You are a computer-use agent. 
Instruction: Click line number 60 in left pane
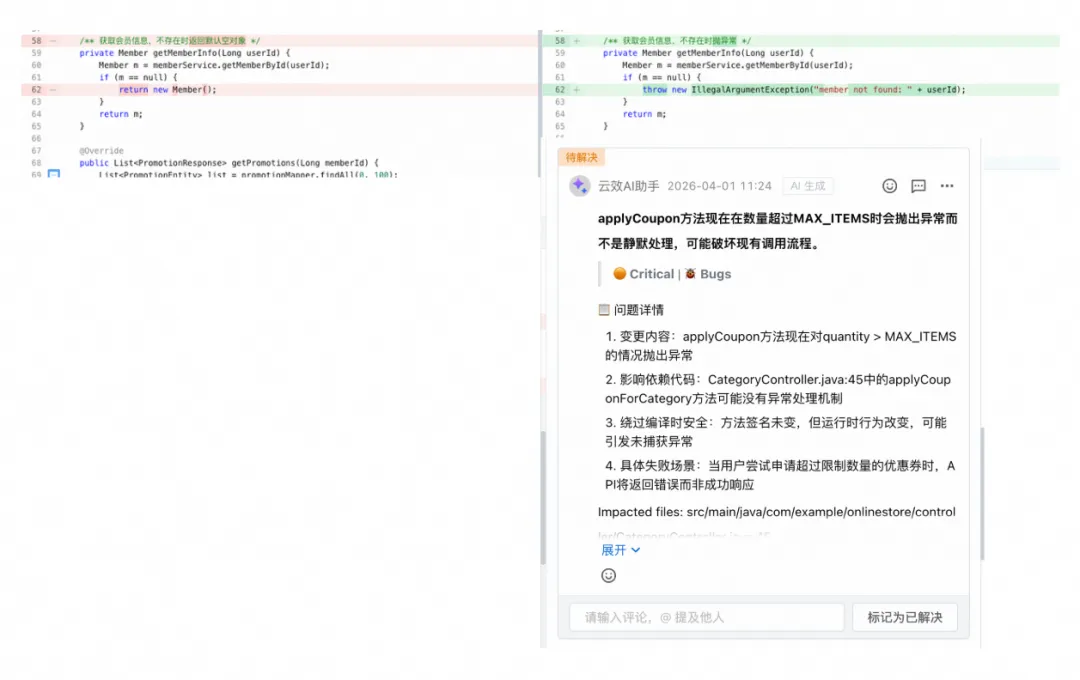[36, 65]
